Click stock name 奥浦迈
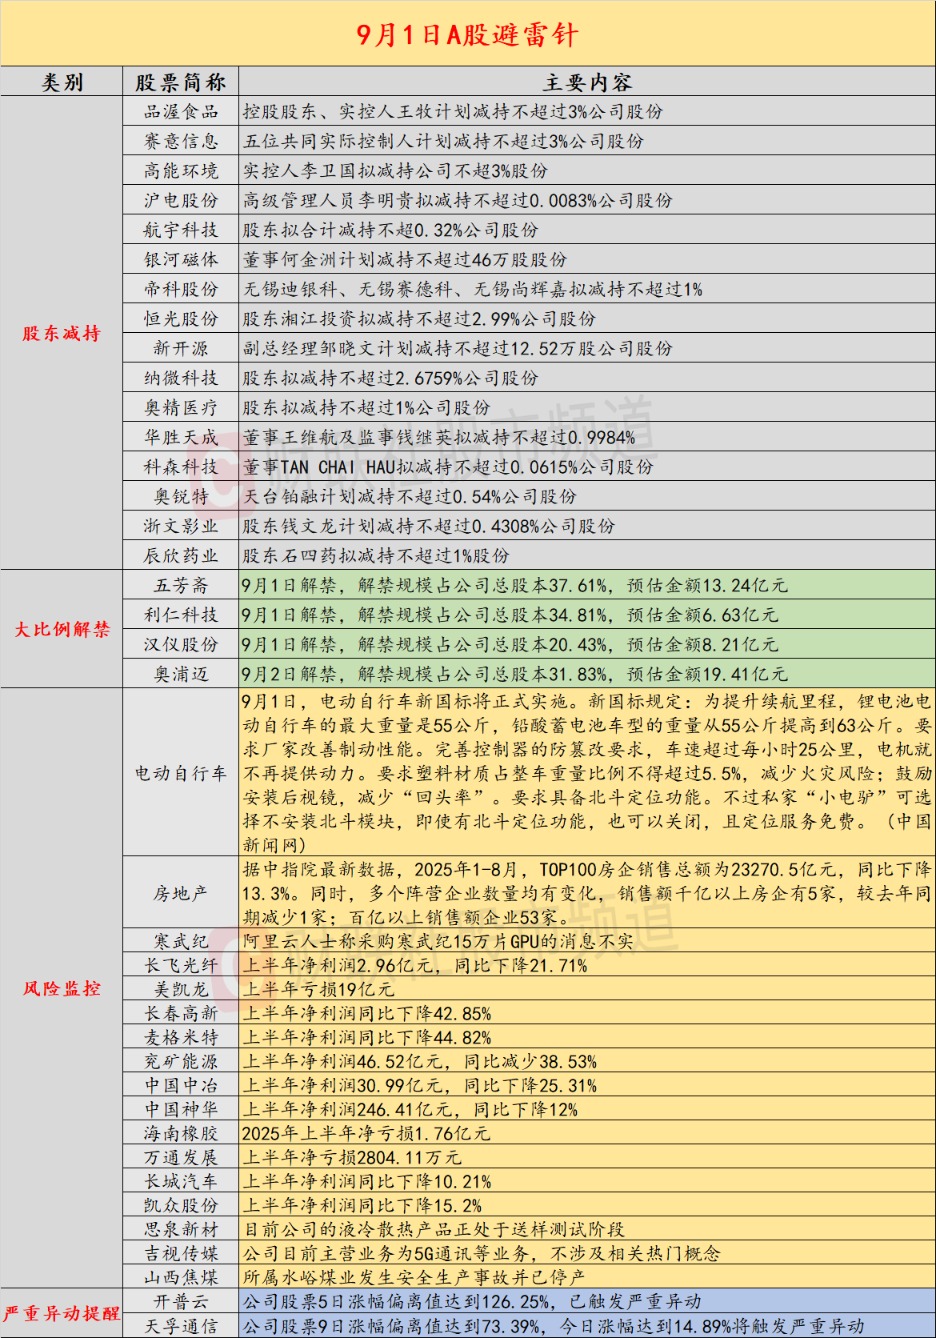936x1338 pixels. point(181,674)
